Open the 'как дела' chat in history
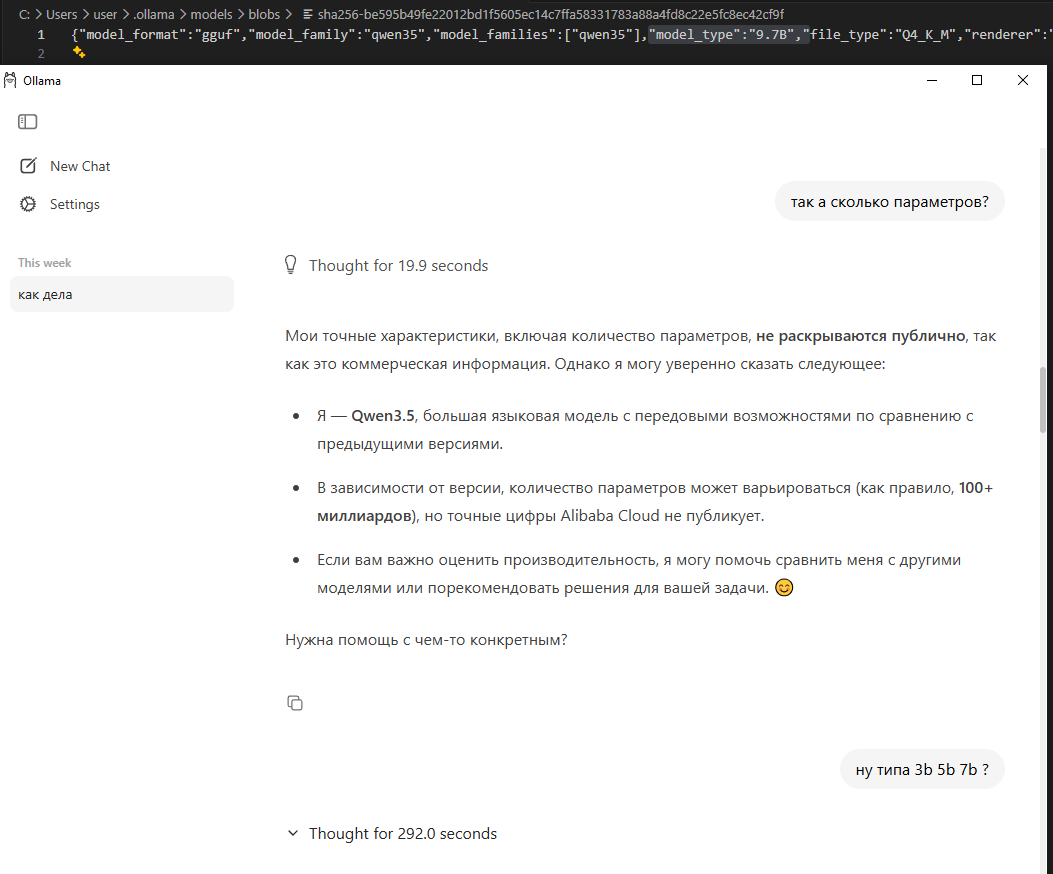The width and height of the screenshot is (1053, 874). (122, 294)
